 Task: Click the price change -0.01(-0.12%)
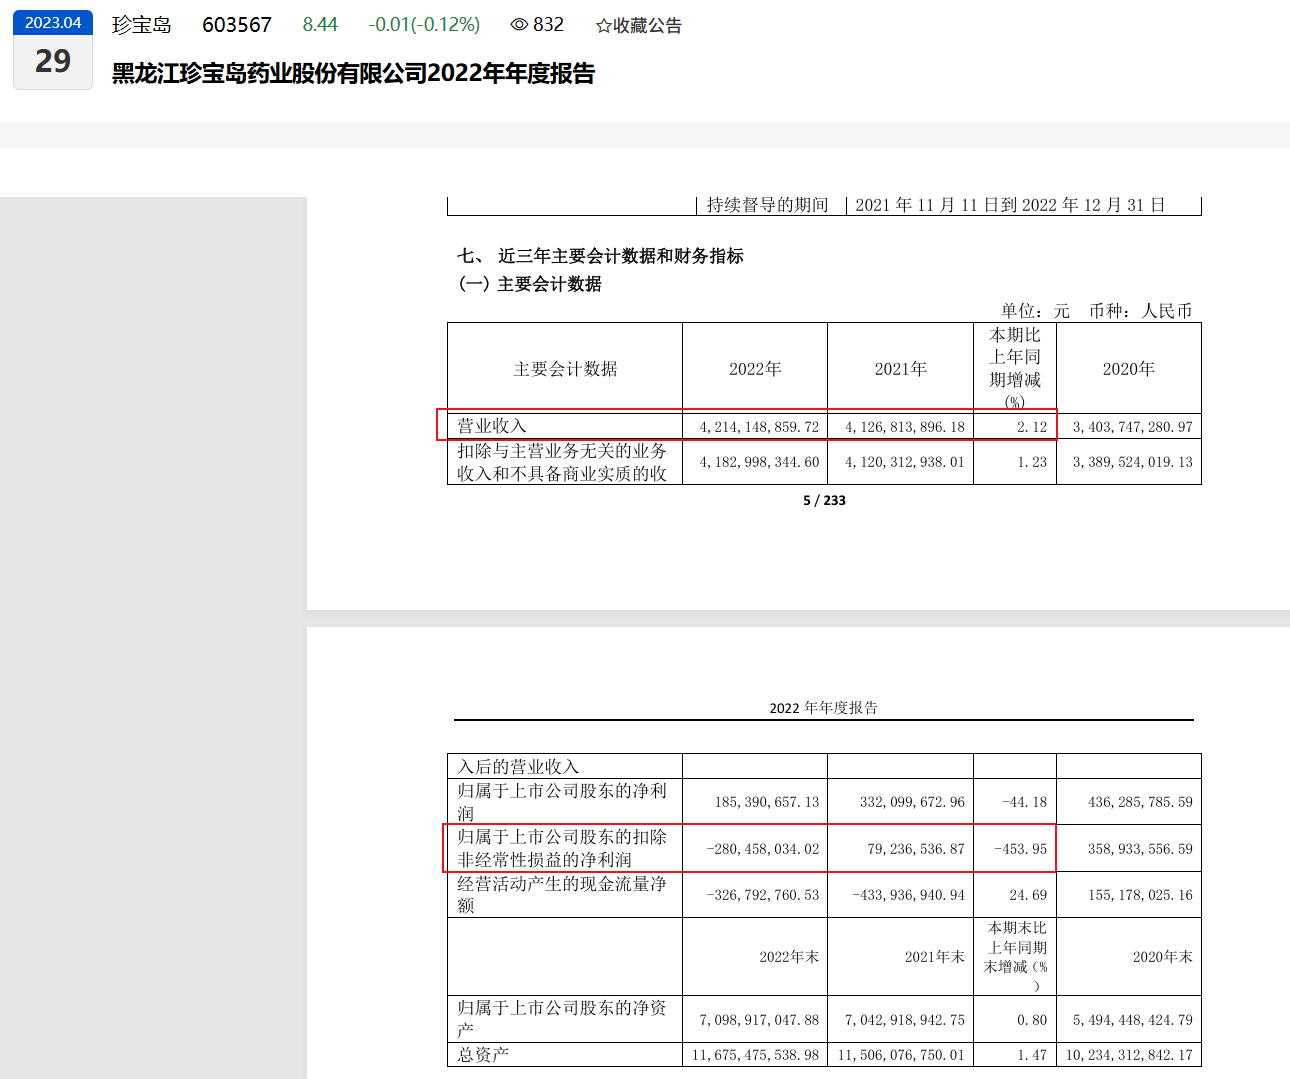tap(424, 25)
